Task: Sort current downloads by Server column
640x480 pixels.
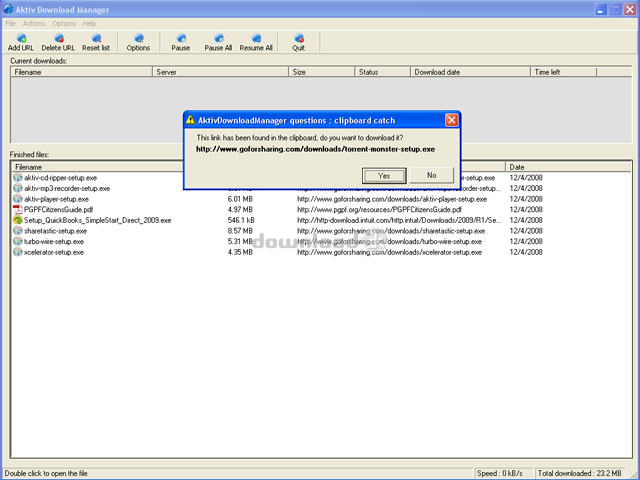Action: (x=220, y=72)
